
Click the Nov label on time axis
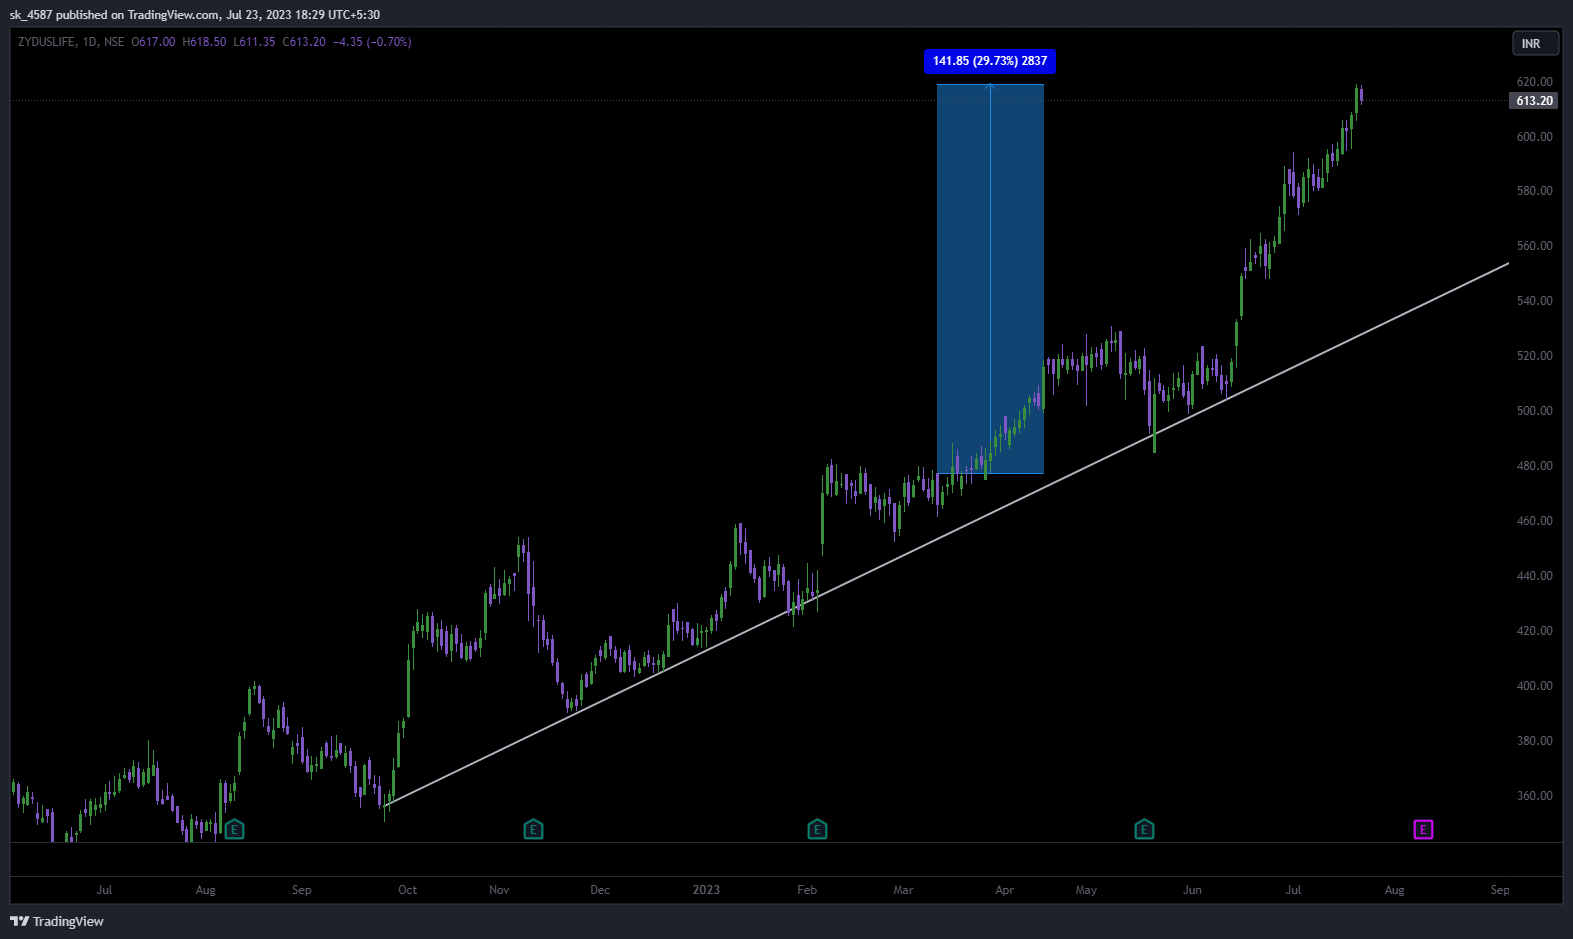click(x=499, y=890)
